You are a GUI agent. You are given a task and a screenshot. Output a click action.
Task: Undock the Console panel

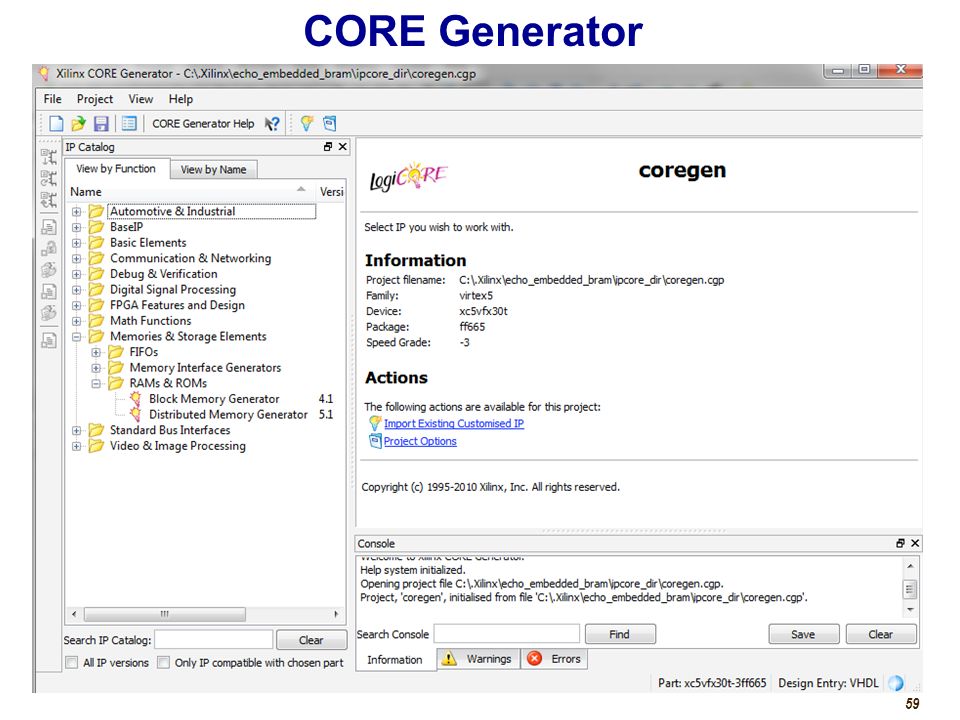pyautogui.click(x=900, y=543)
